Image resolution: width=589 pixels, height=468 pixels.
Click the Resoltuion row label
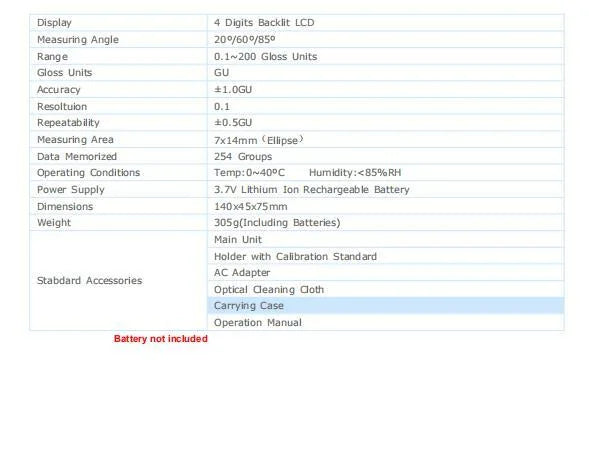tap(62, 107)
